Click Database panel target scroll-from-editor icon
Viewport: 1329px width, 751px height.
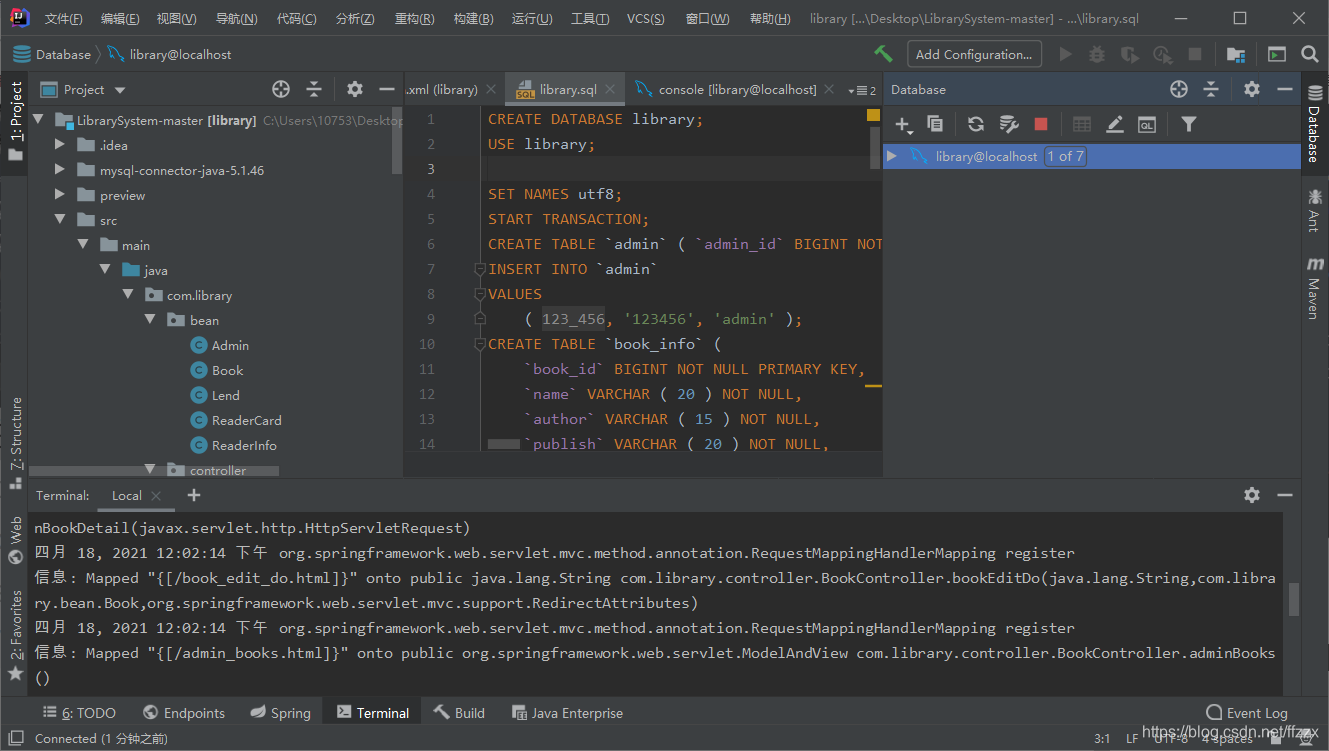pos(1179,89)
